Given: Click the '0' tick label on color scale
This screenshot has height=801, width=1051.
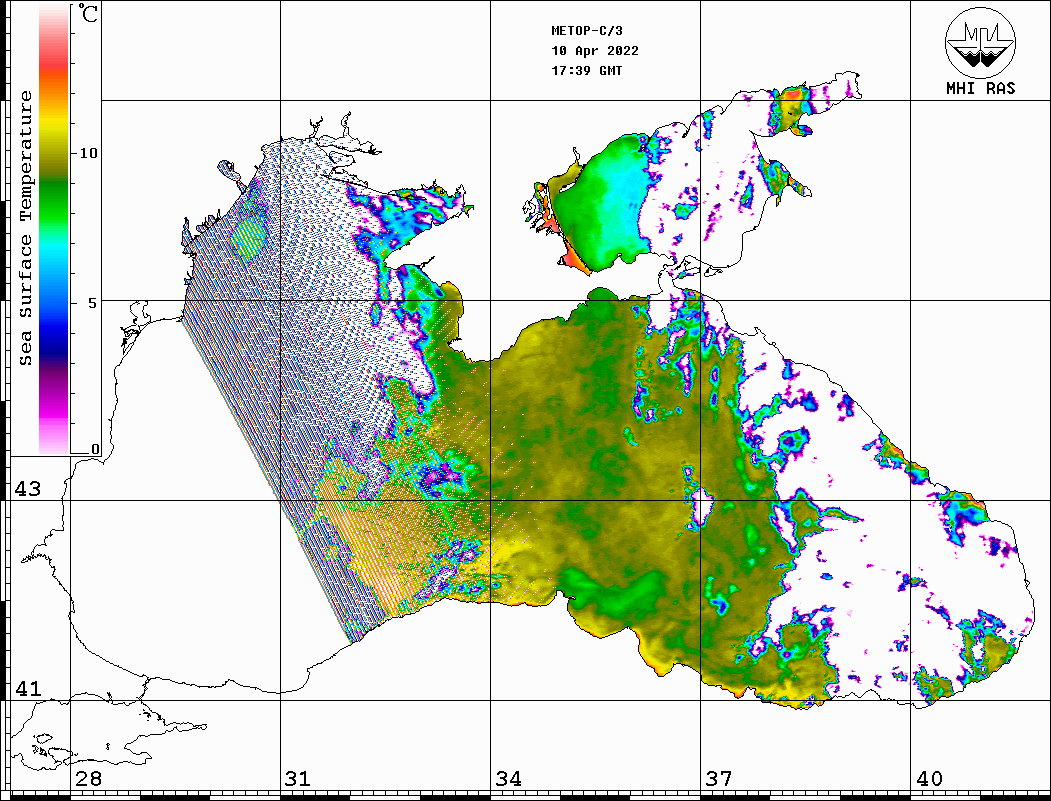Looking at the screenshot, I should [95, 449].
